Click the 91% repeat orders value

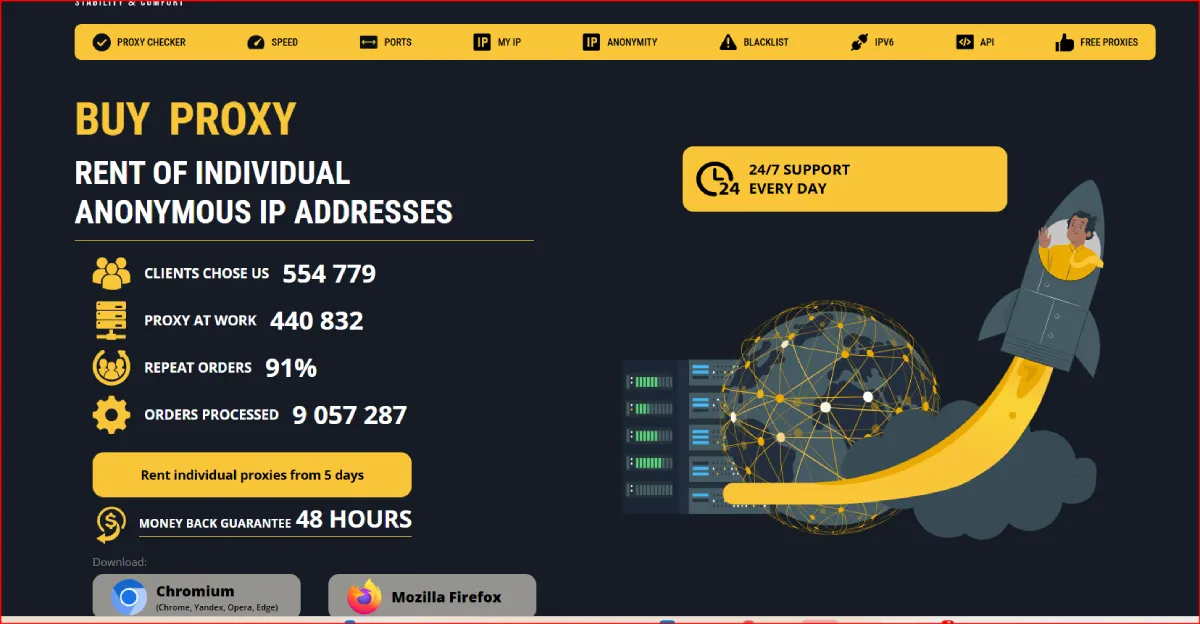(291, 368)
